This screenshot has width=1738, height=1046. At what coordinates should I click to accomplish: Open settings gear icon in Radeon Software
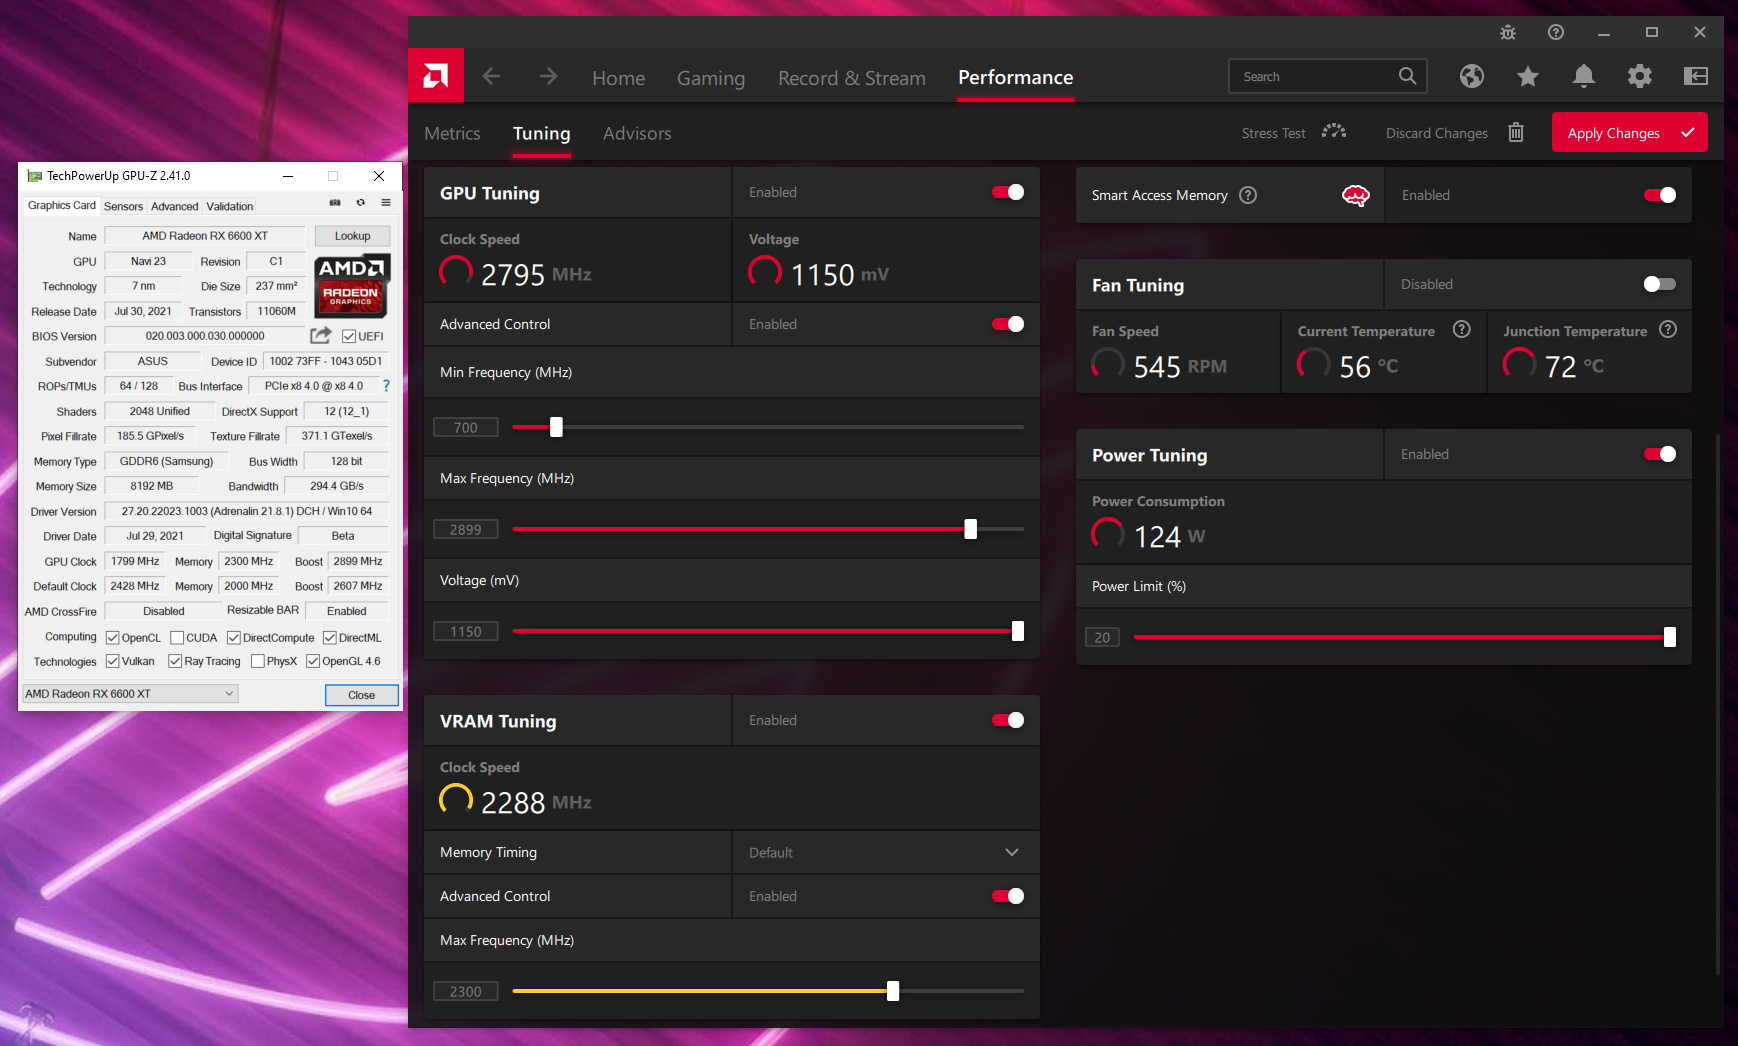tap(1639, 76)
